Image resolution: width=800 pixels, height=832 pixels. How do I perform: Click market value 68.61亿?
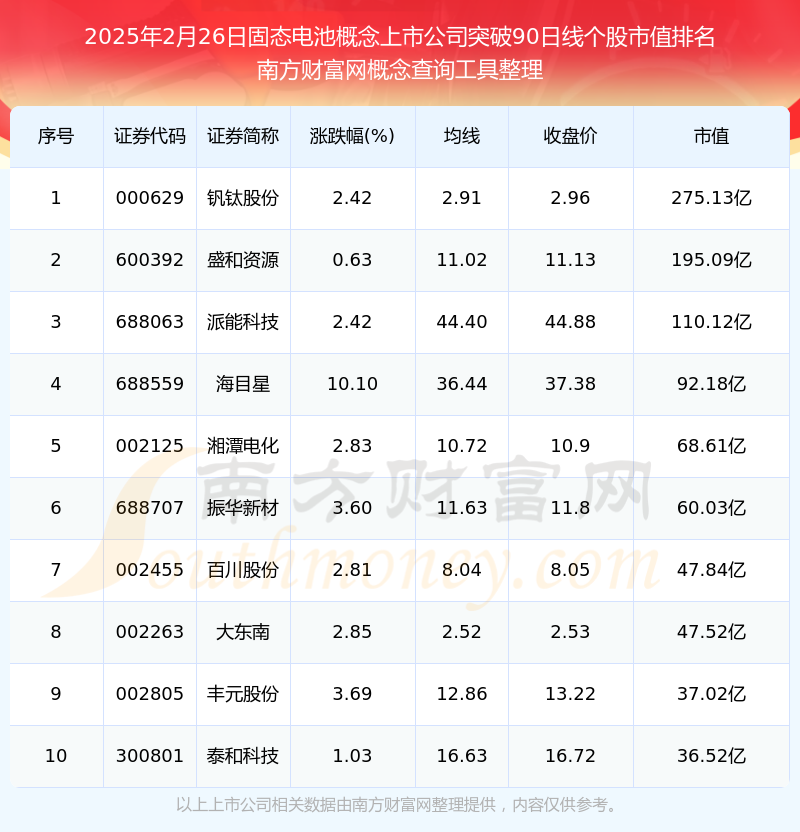(x=711, y=446)
